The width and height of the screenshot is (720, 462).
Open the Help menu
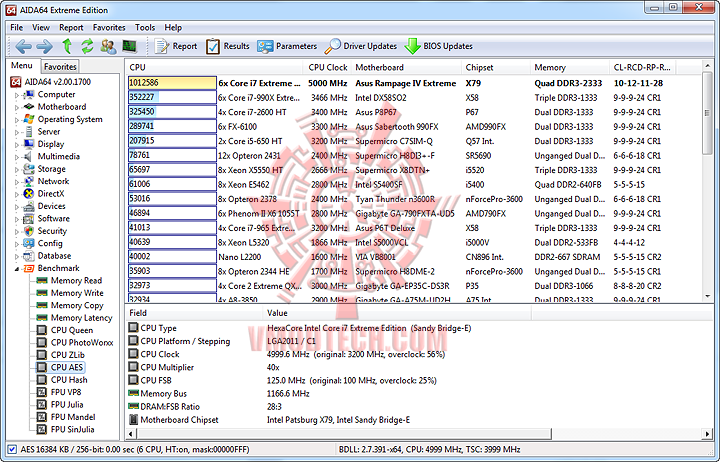tap(173, 28)
